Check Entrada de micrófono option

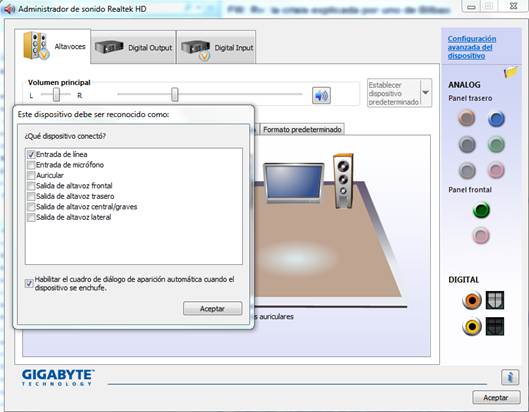pos(31,165)
